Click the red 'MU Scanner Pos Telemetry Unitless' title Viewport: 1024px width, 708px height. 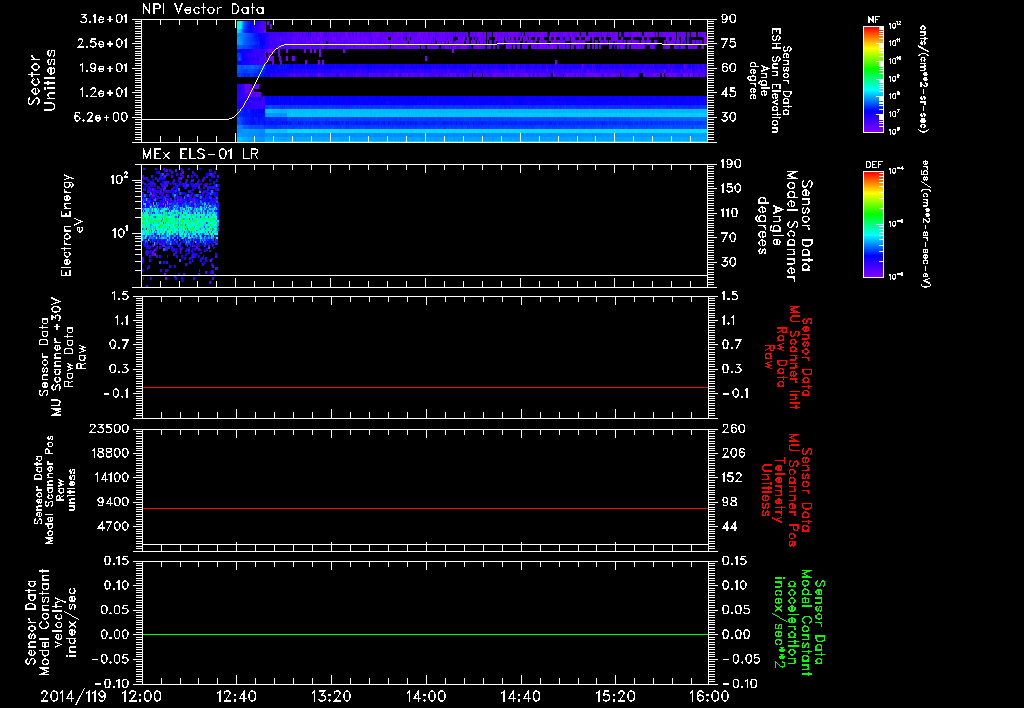pos(786,490)
